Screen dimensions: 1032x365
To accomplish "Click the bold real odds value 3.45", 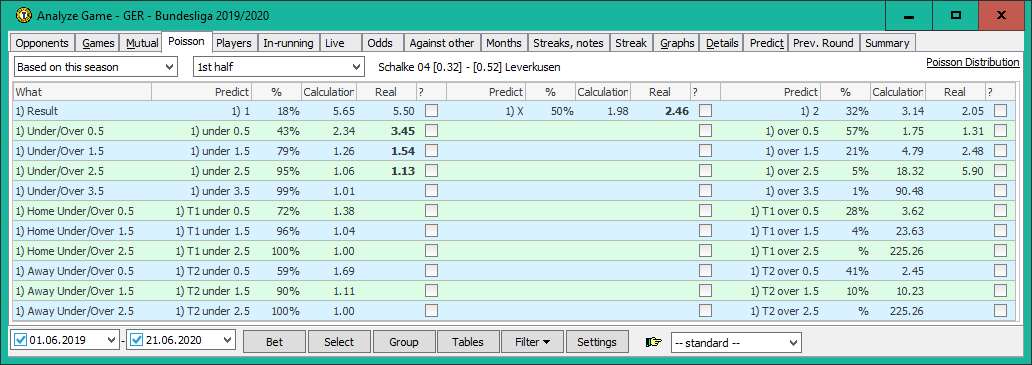I will pyautogui.click(x=403, y=131).
